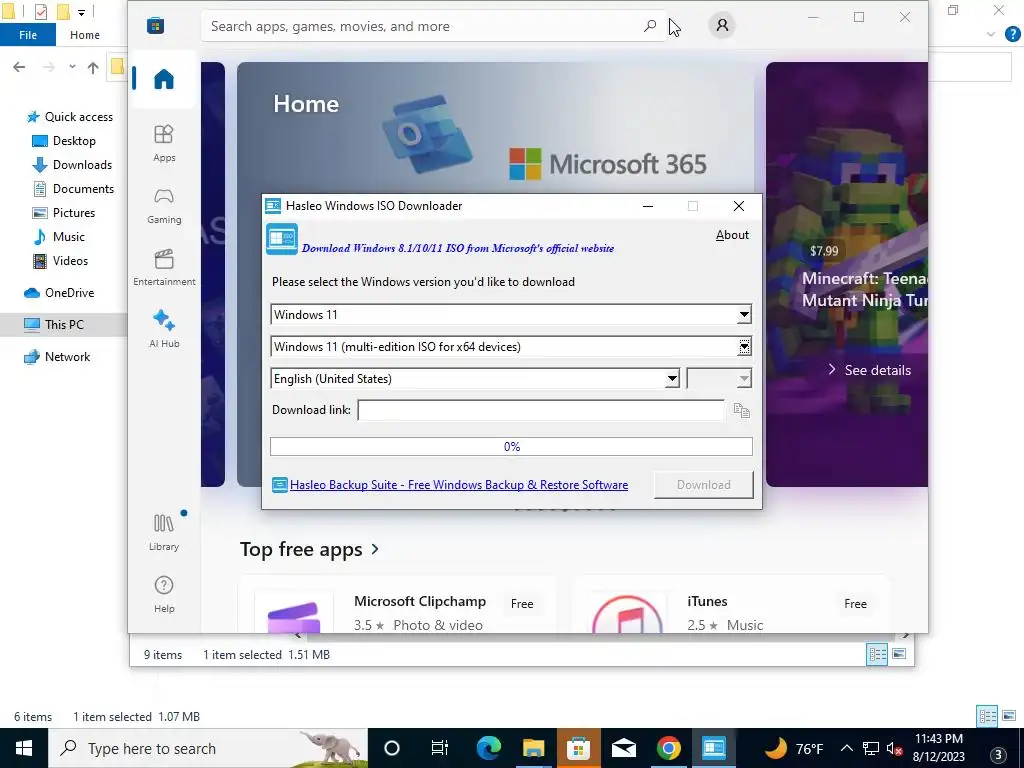Open the user account profile icon
1024x768 pixels.
click(x=722, y=25)
